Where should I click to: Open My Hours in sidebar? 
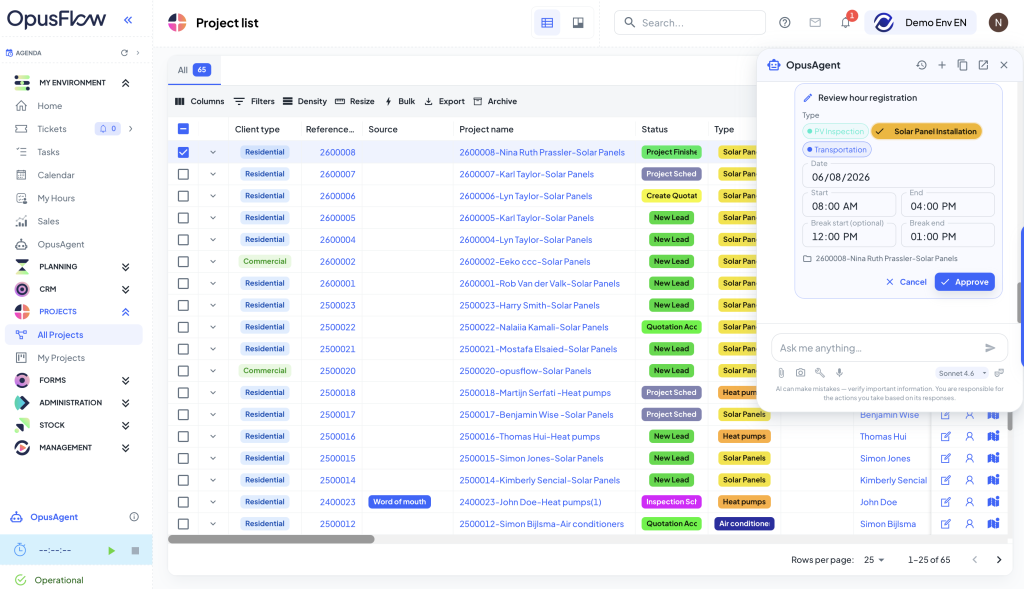tap(56, 198)
